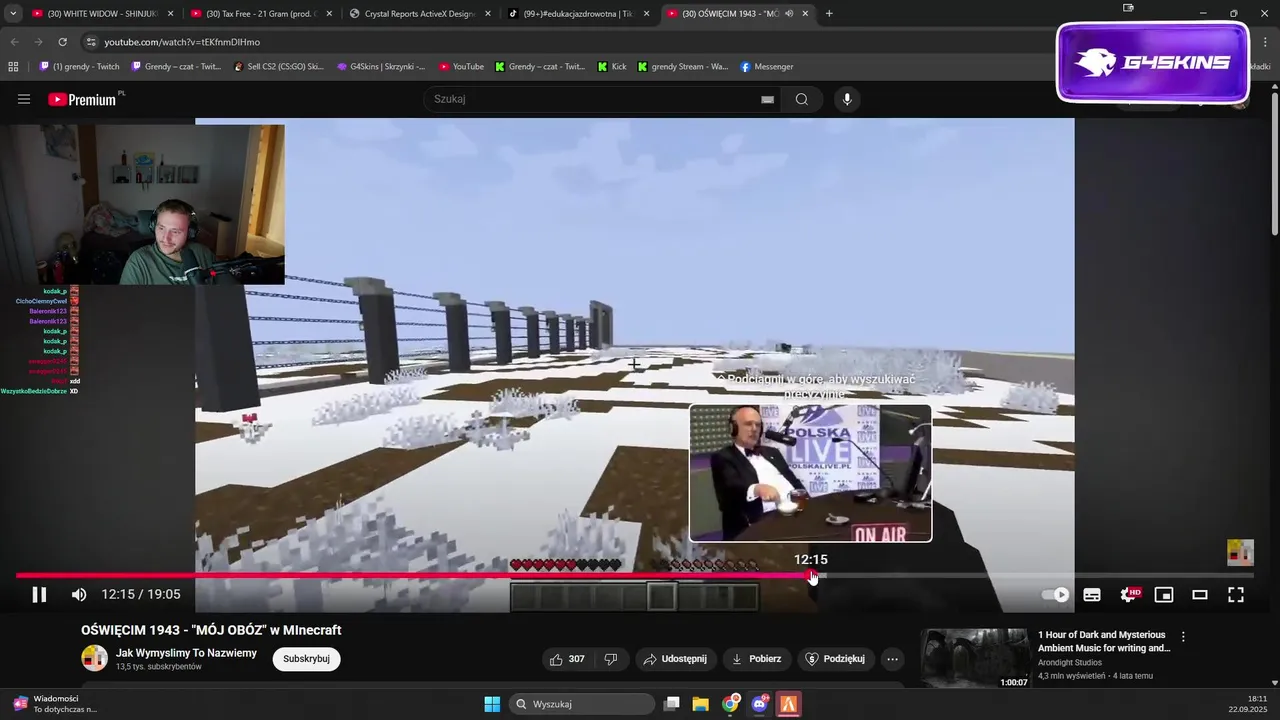Open the Dark and Mysterious Ambient Music thumbnail
1280x720 pixels.
975,658
